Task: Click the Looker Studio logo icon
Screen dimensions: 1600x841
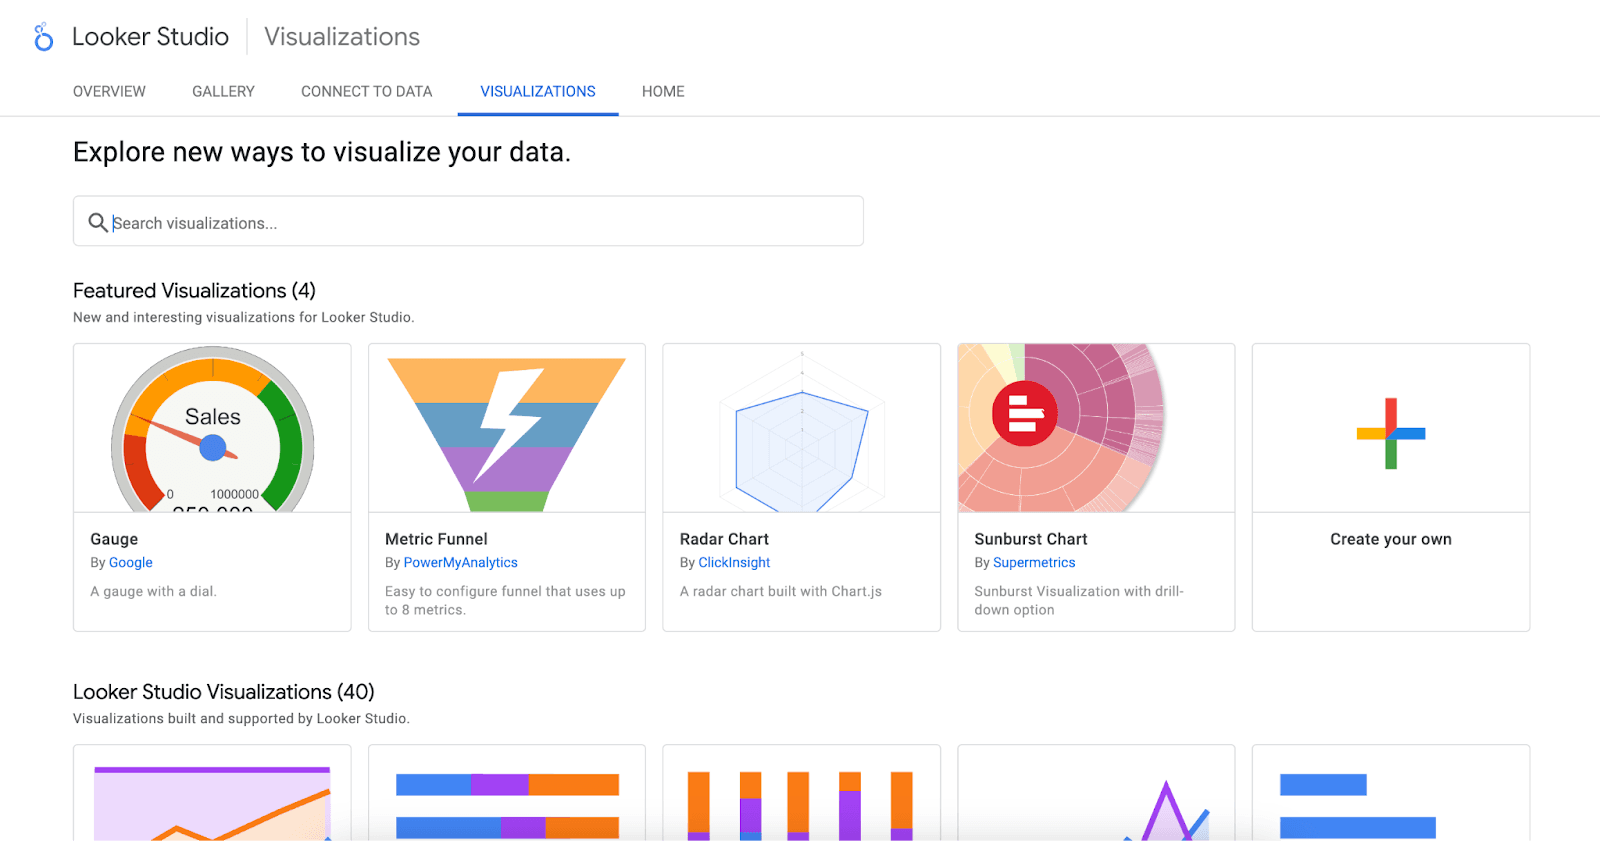Action: (43, 37)
